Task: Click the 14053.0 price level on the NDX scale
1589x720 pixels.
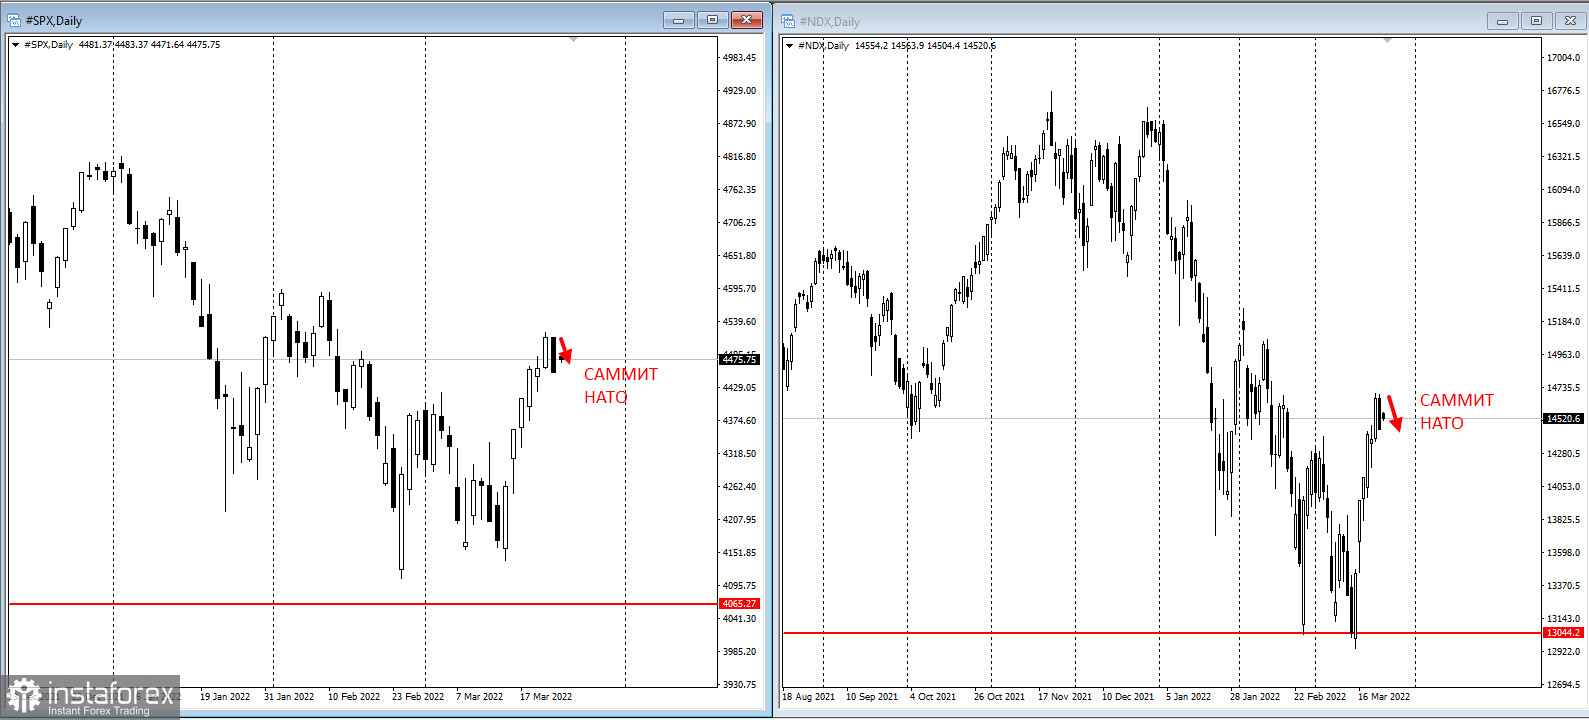Action: (1564, 487)
